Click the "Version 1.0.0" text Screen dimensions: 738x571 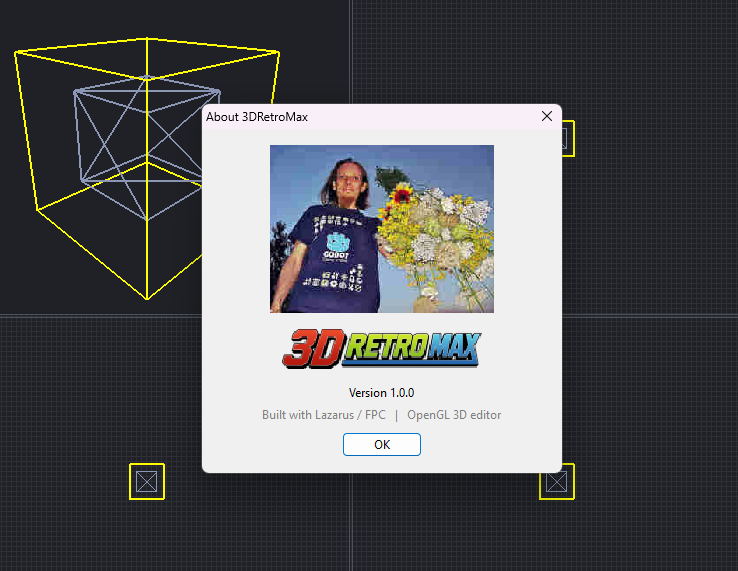(382, 393)
